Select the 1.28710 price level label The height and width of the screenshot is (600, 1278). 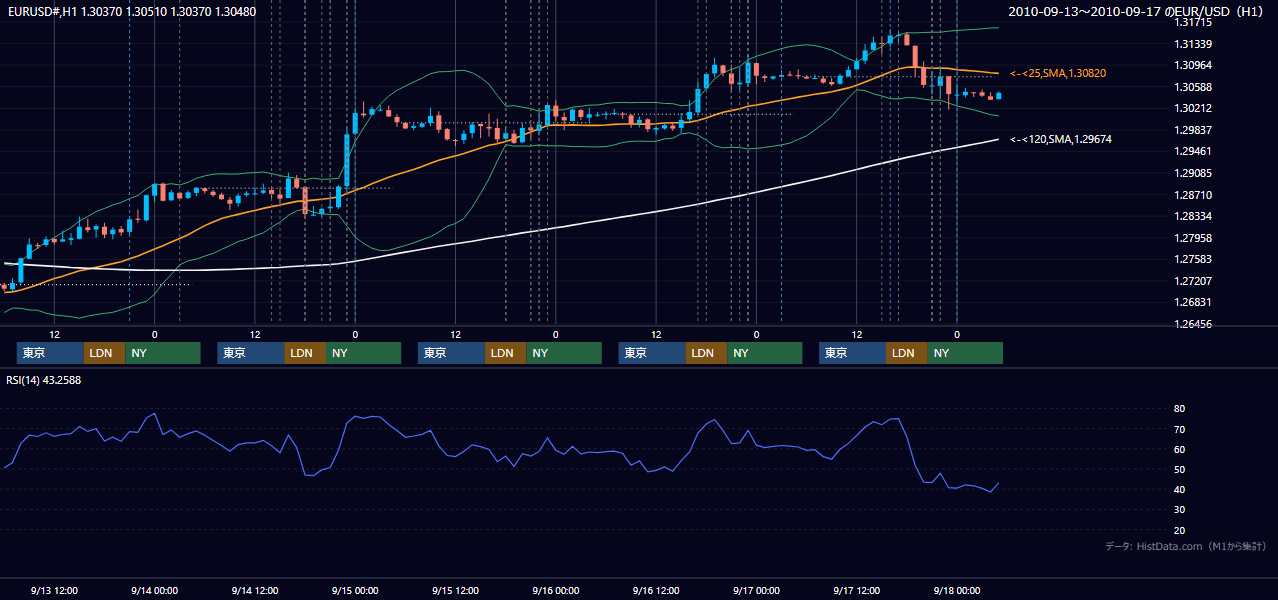tap(1193, 195)
